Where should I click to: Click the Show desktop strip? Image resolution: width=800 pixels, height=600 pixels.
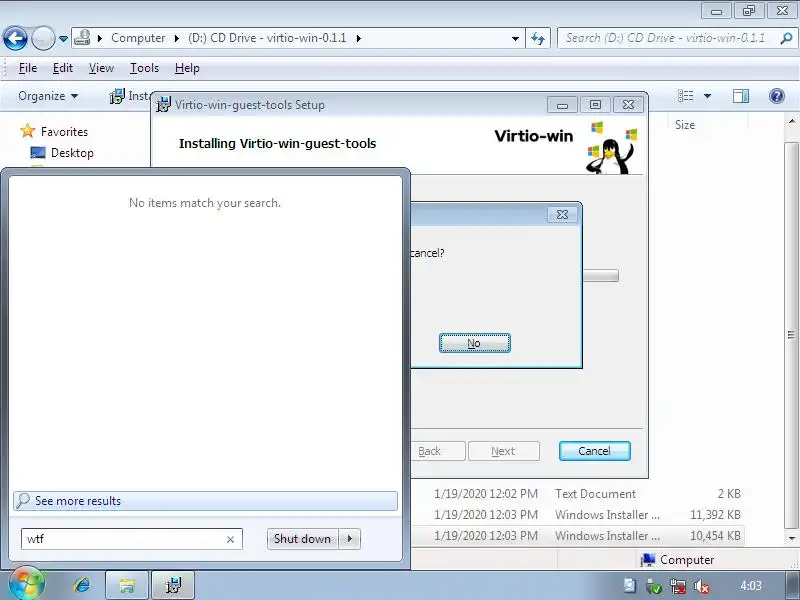(790, 585)
